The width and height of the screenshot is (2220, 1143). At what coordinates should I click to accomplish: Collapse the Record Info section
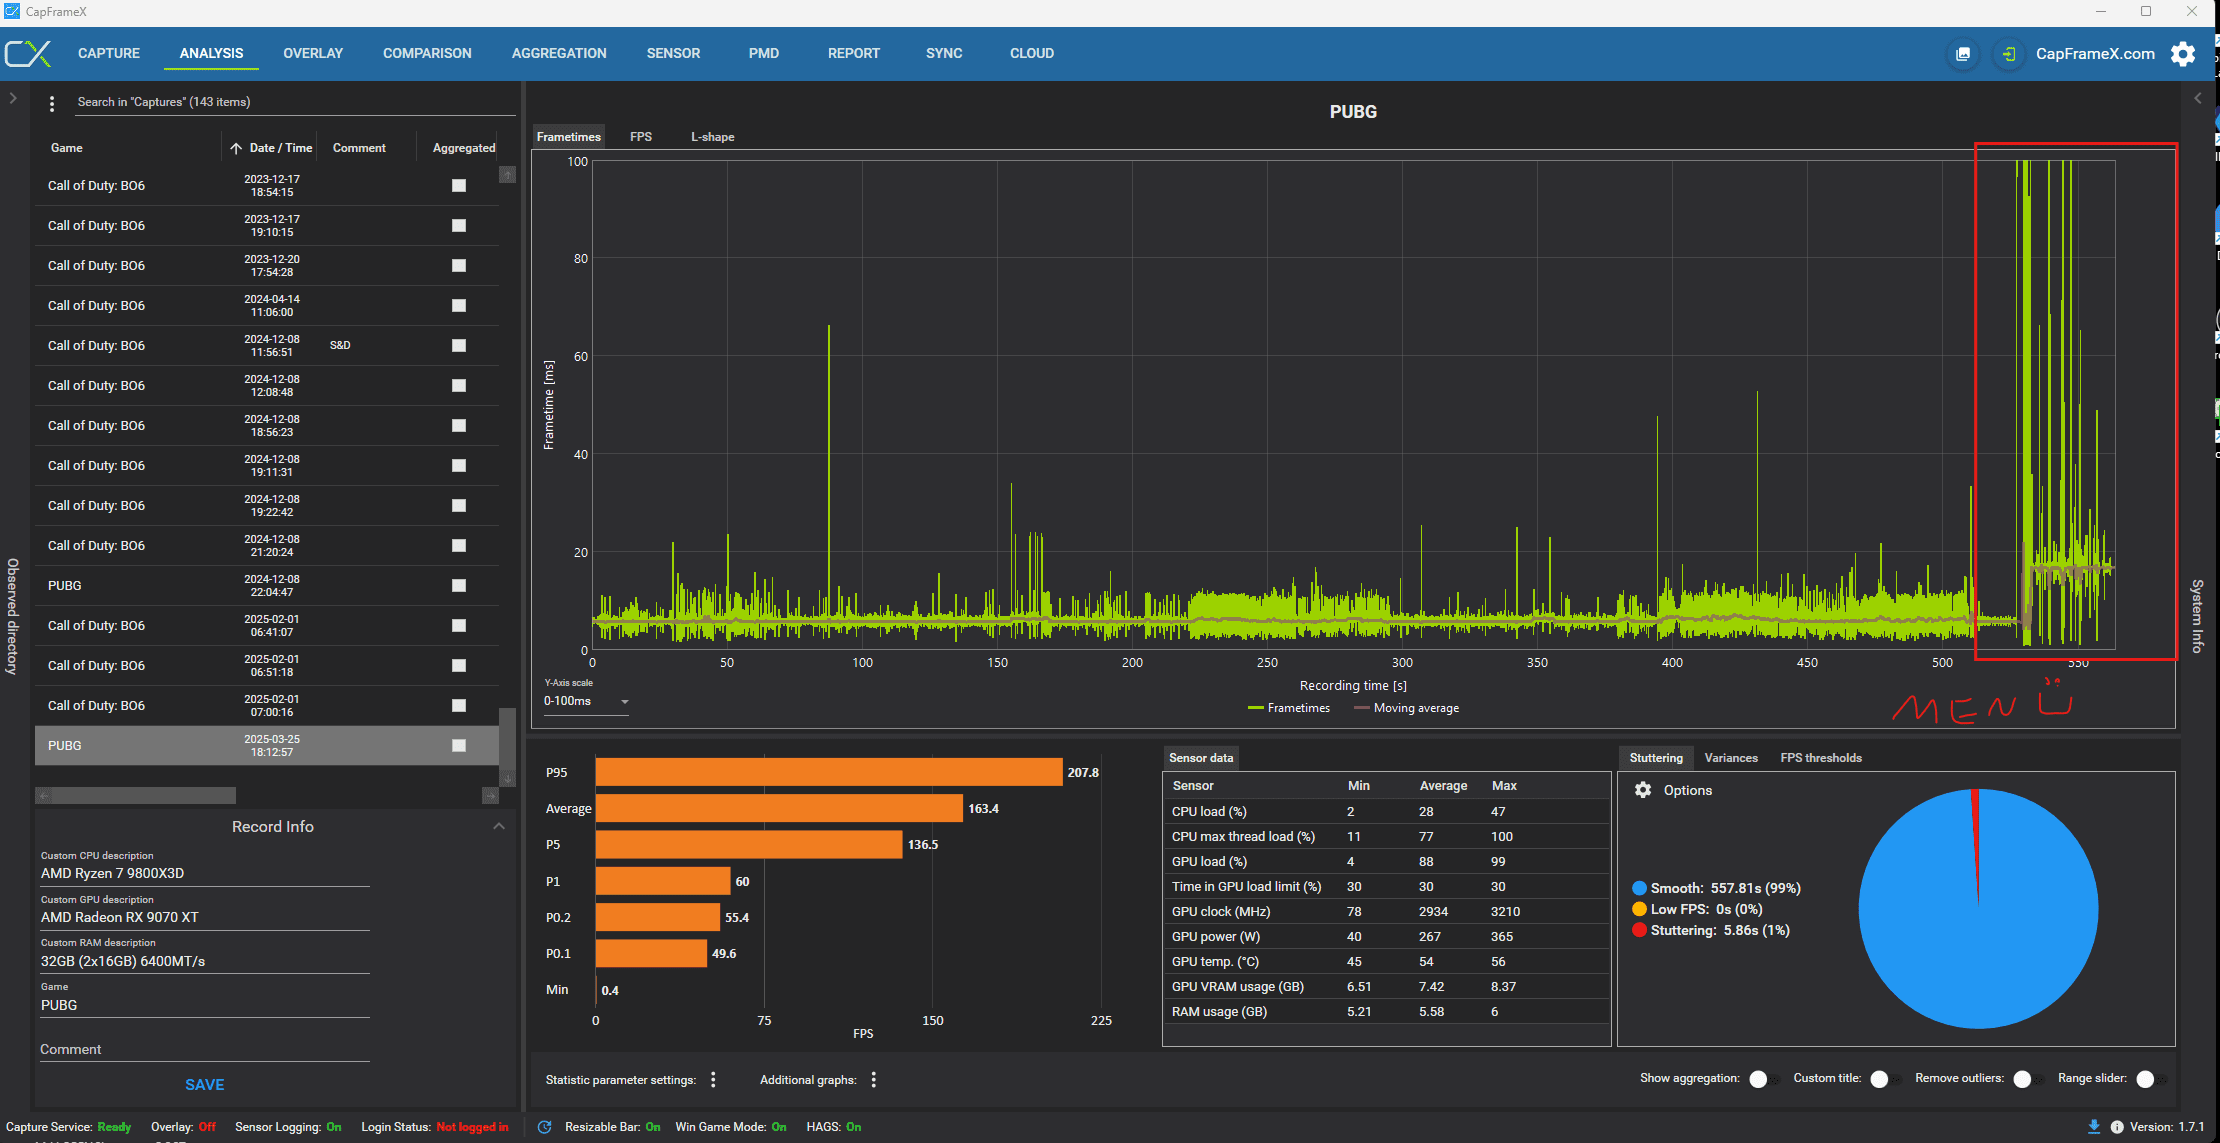pyautogui.click(x=499, y=826)
